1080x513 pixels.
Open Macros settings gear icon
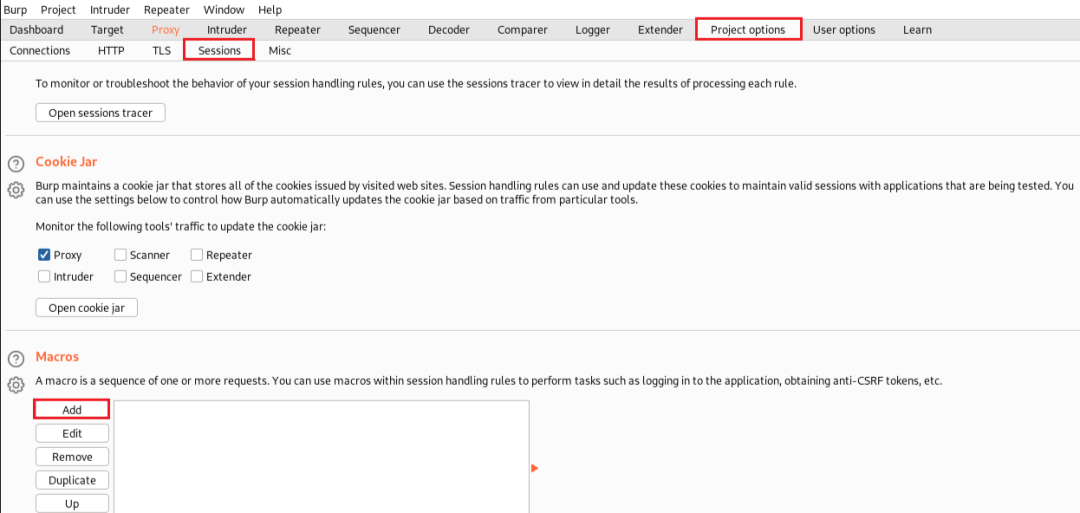[x=16, y=385]
